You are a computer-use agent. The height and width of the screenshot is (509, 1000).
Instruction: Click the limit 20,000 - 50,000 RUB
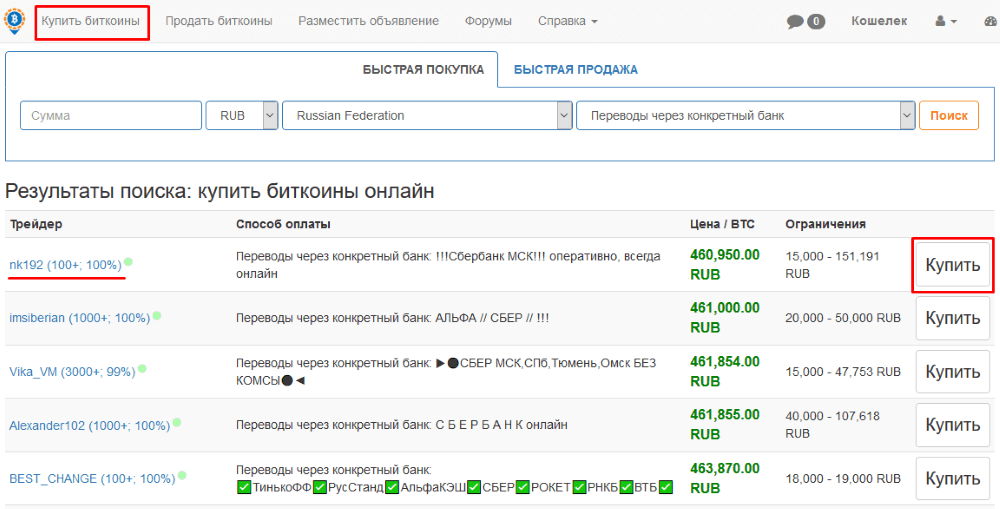tap(843, 318)
